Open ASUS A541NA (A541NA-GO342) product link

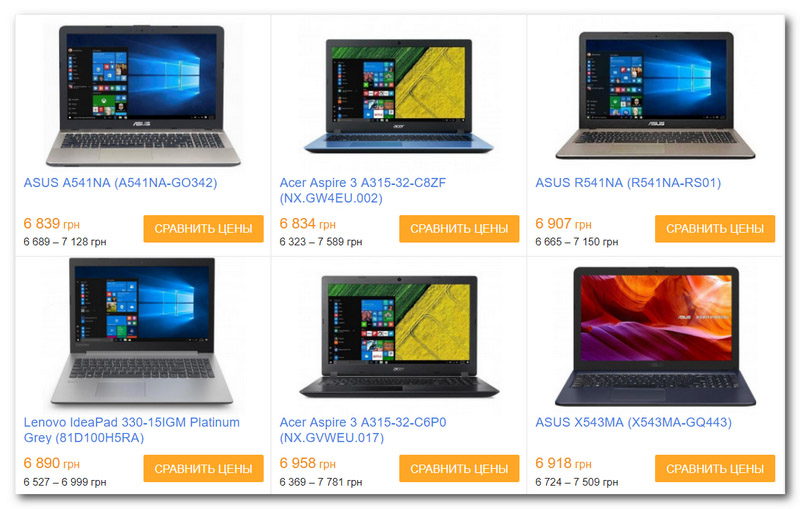[120, 183]
